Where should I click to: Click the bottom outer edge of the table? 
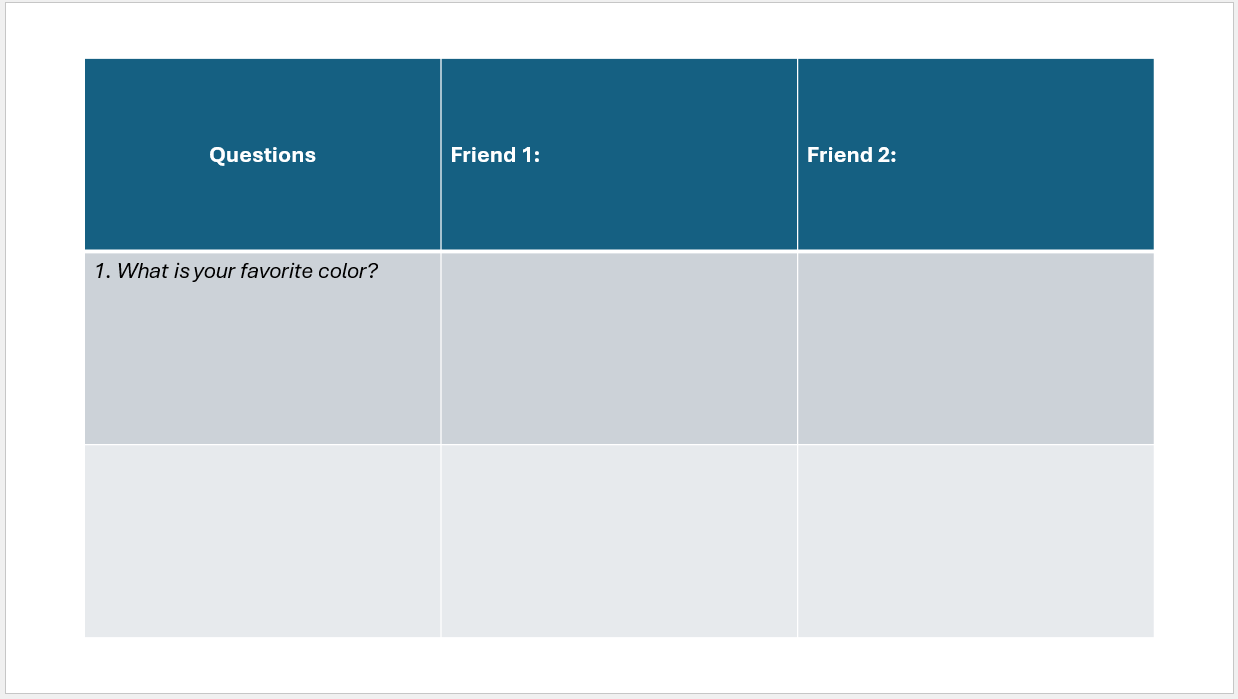point(619,637)
